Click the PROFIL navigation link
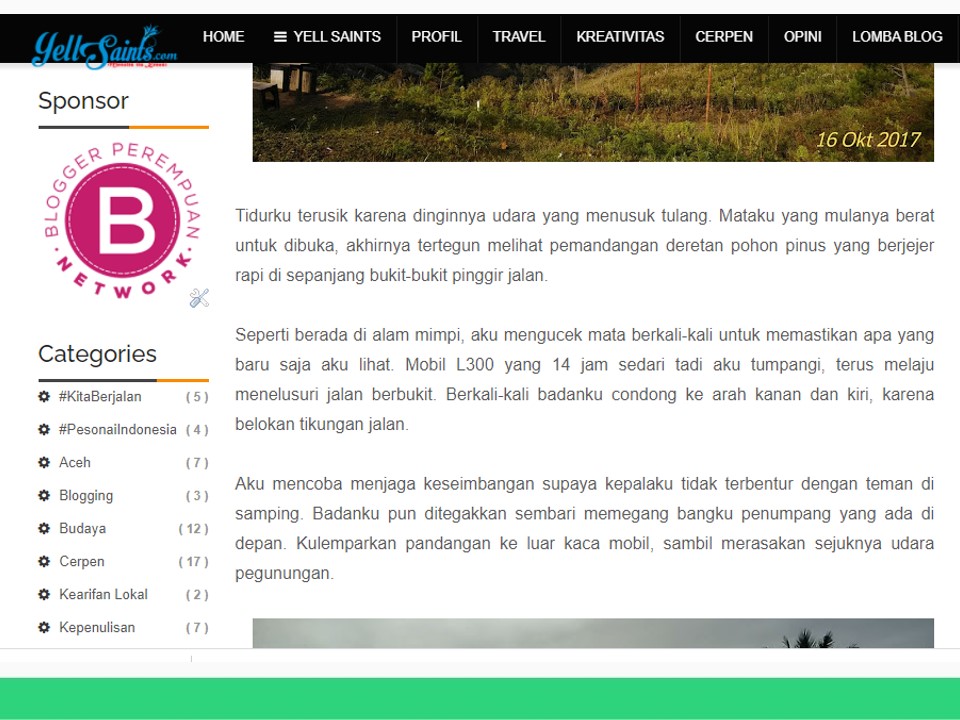The height and width of the screenshot is (720, 960). 437,37
